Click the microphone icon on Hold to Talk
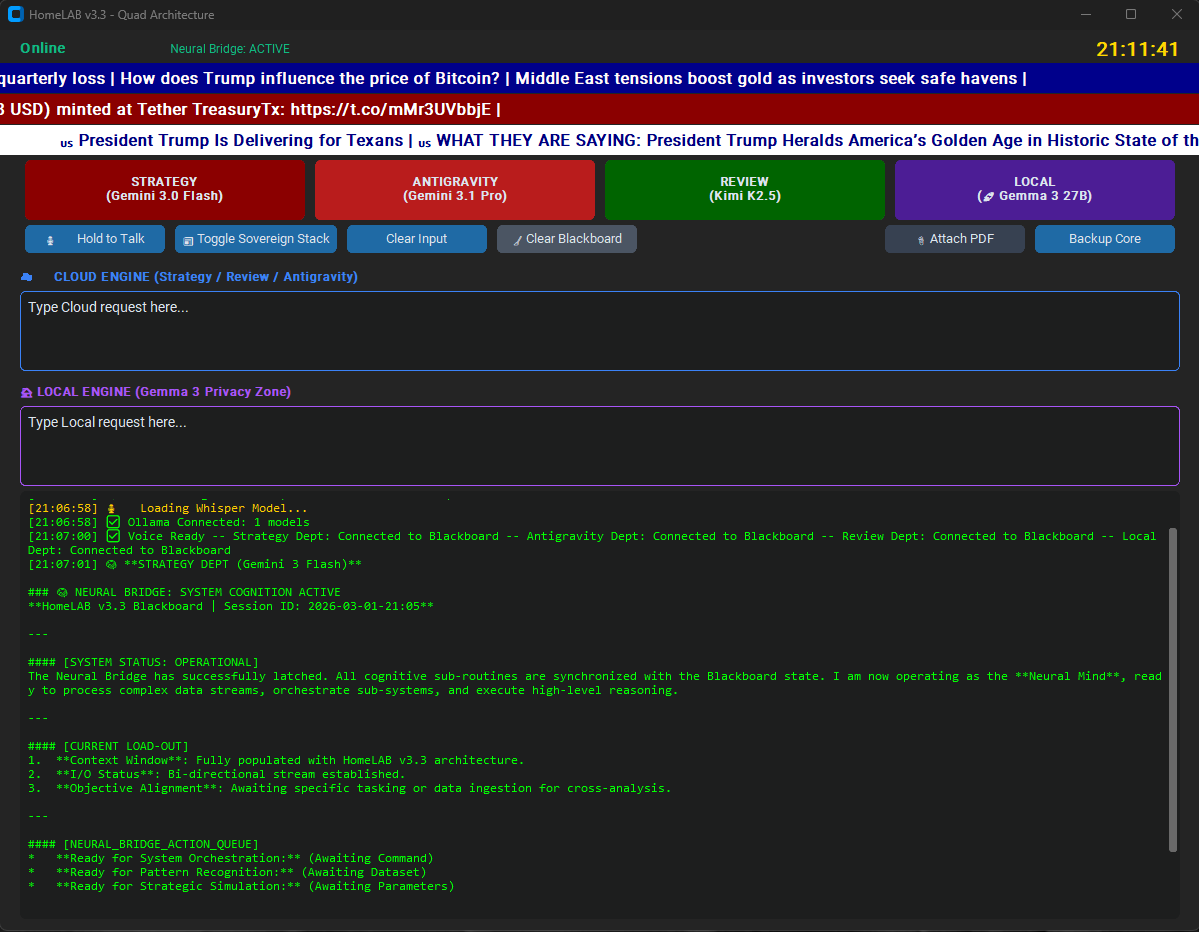 point(50,240)
